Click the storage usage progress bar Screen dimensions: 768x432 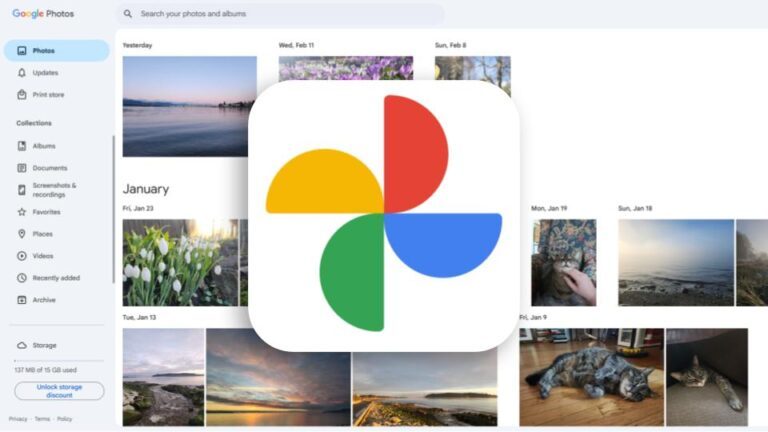(59, 360)
